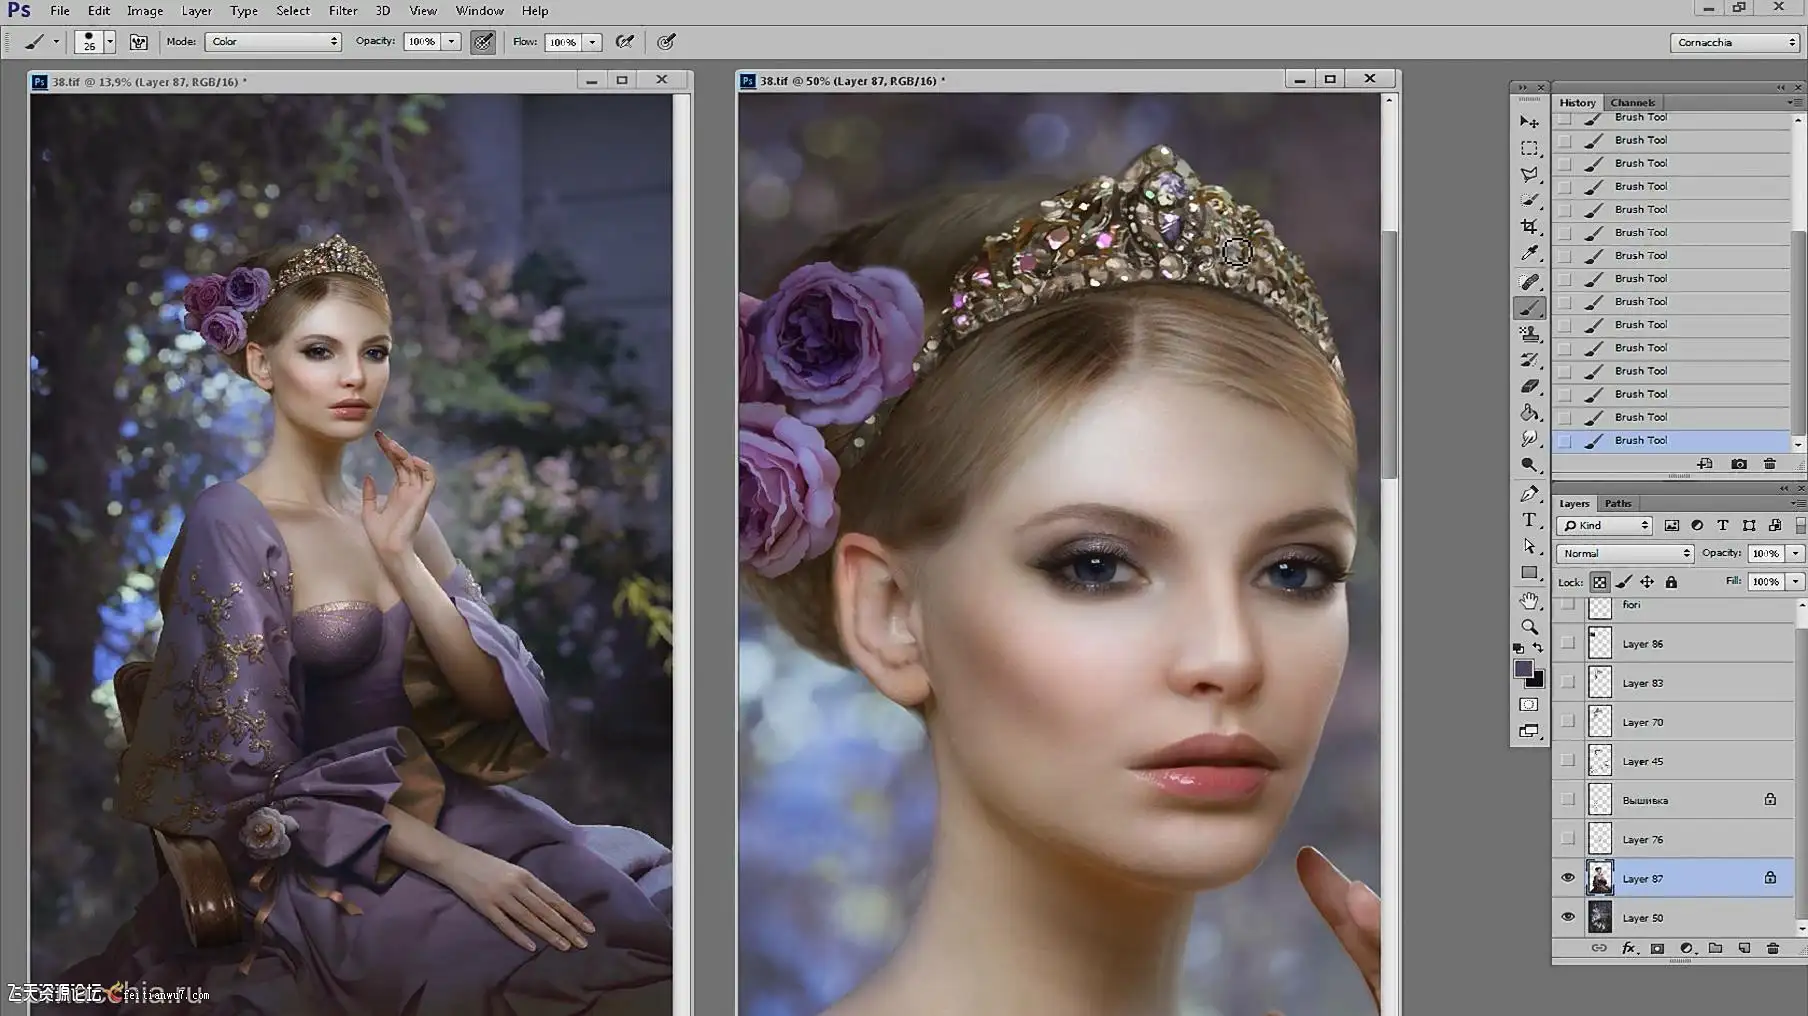Toggle pressure for opacity

[x=483, y=42]
